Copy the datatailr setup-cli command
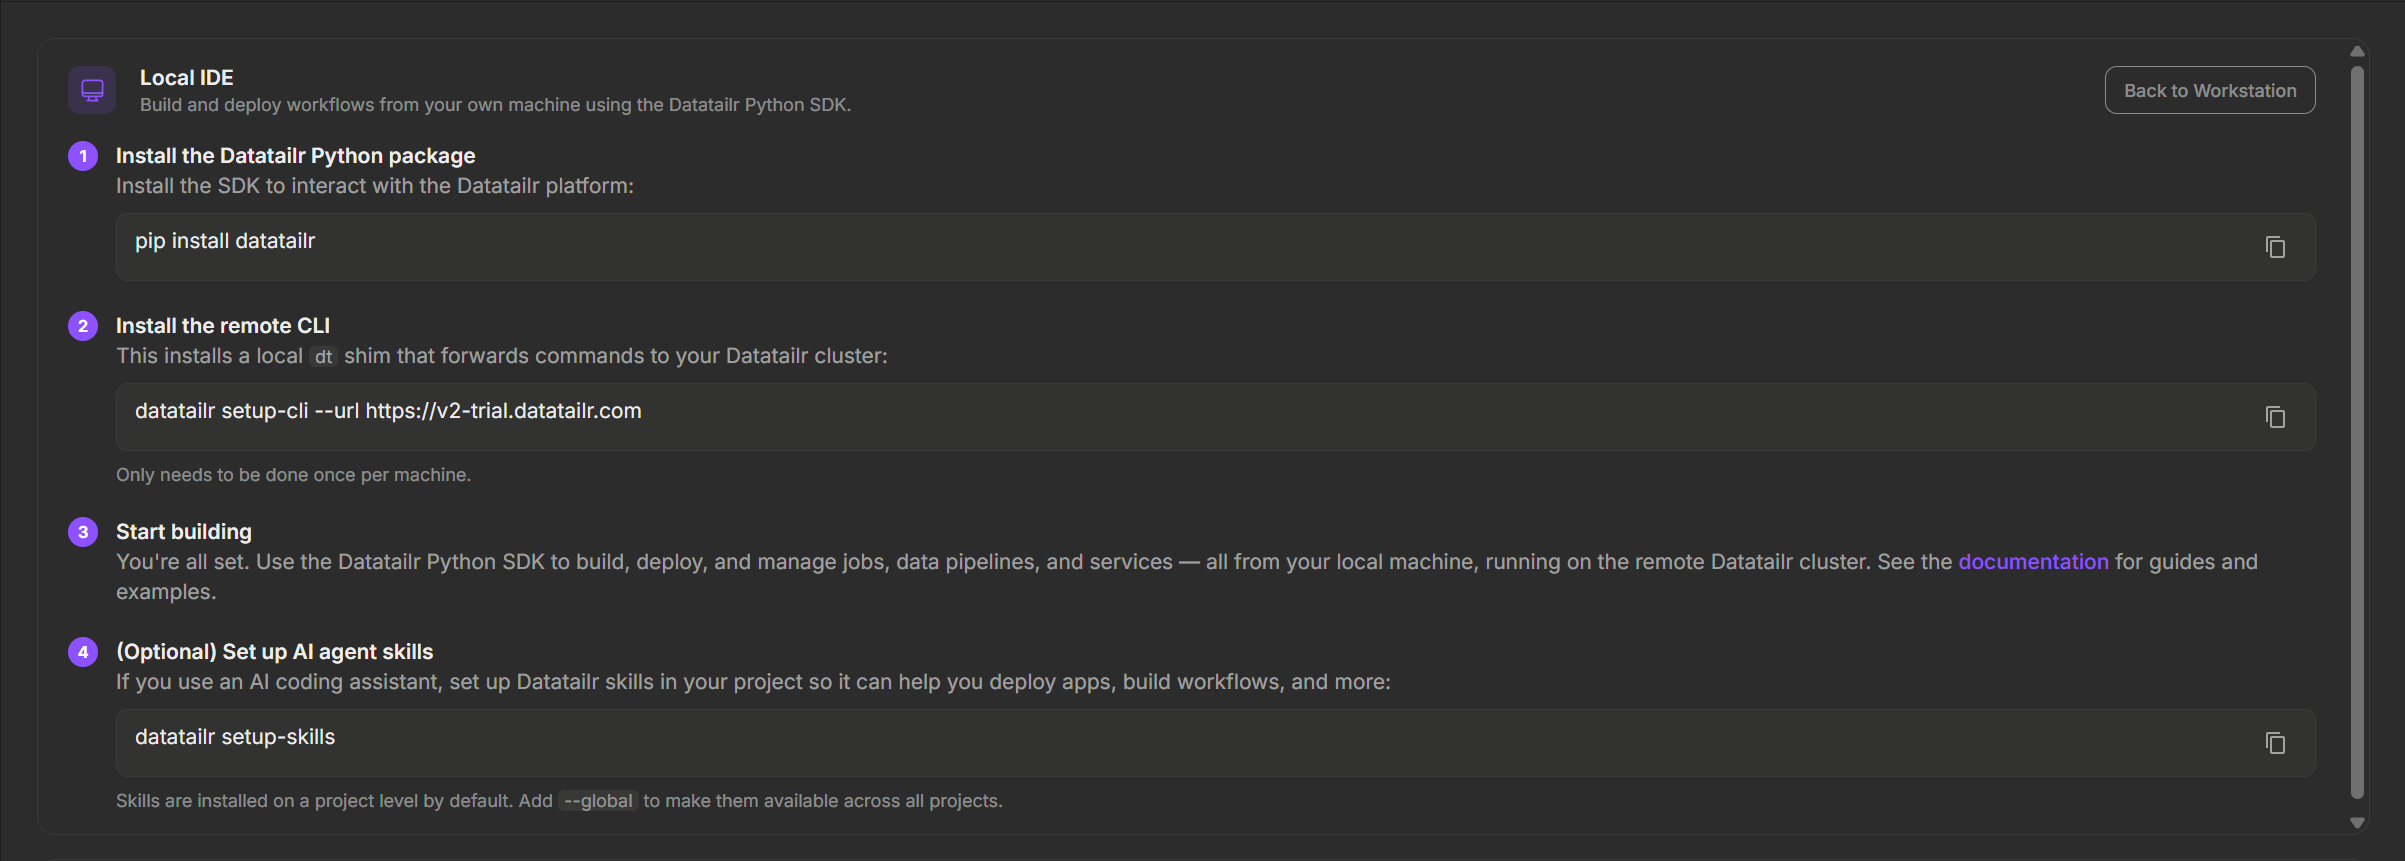This screenshot has width=2405, height=861. click(x=2275, y=417)
